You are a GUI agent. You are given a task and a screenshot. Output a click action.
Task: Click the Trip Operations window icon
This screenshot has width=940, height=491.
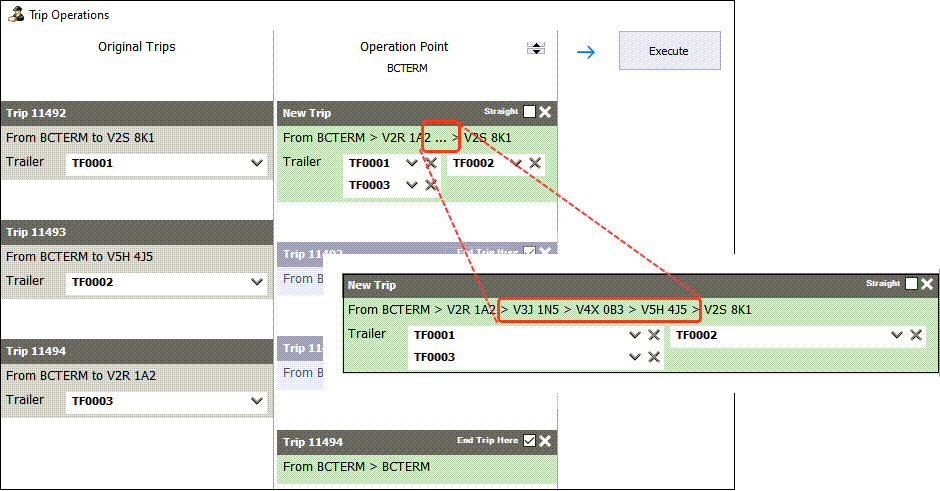click(x=15, y=15)
